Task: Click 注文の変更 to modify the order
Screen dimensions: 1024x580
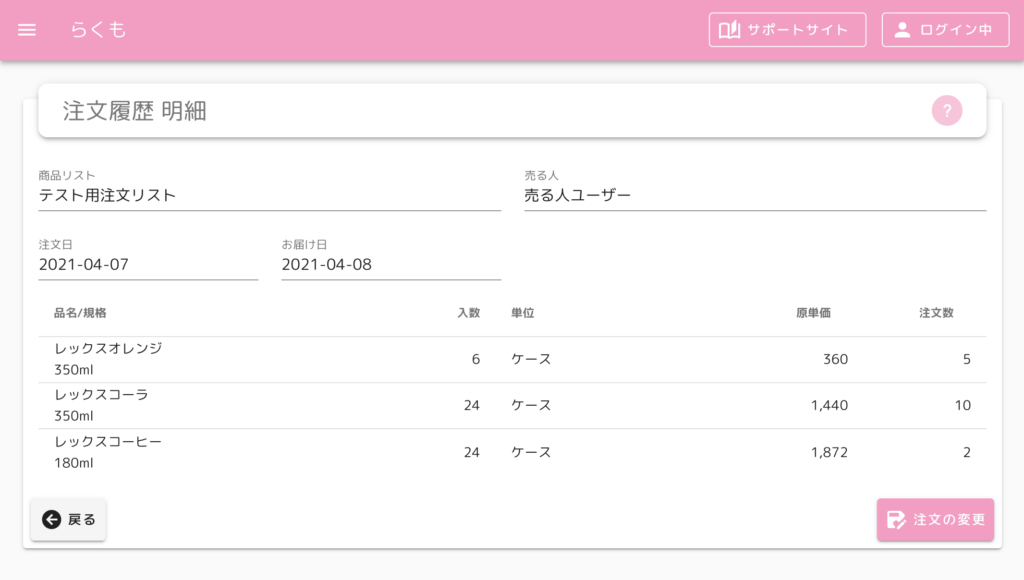Action: click(935, 520)
